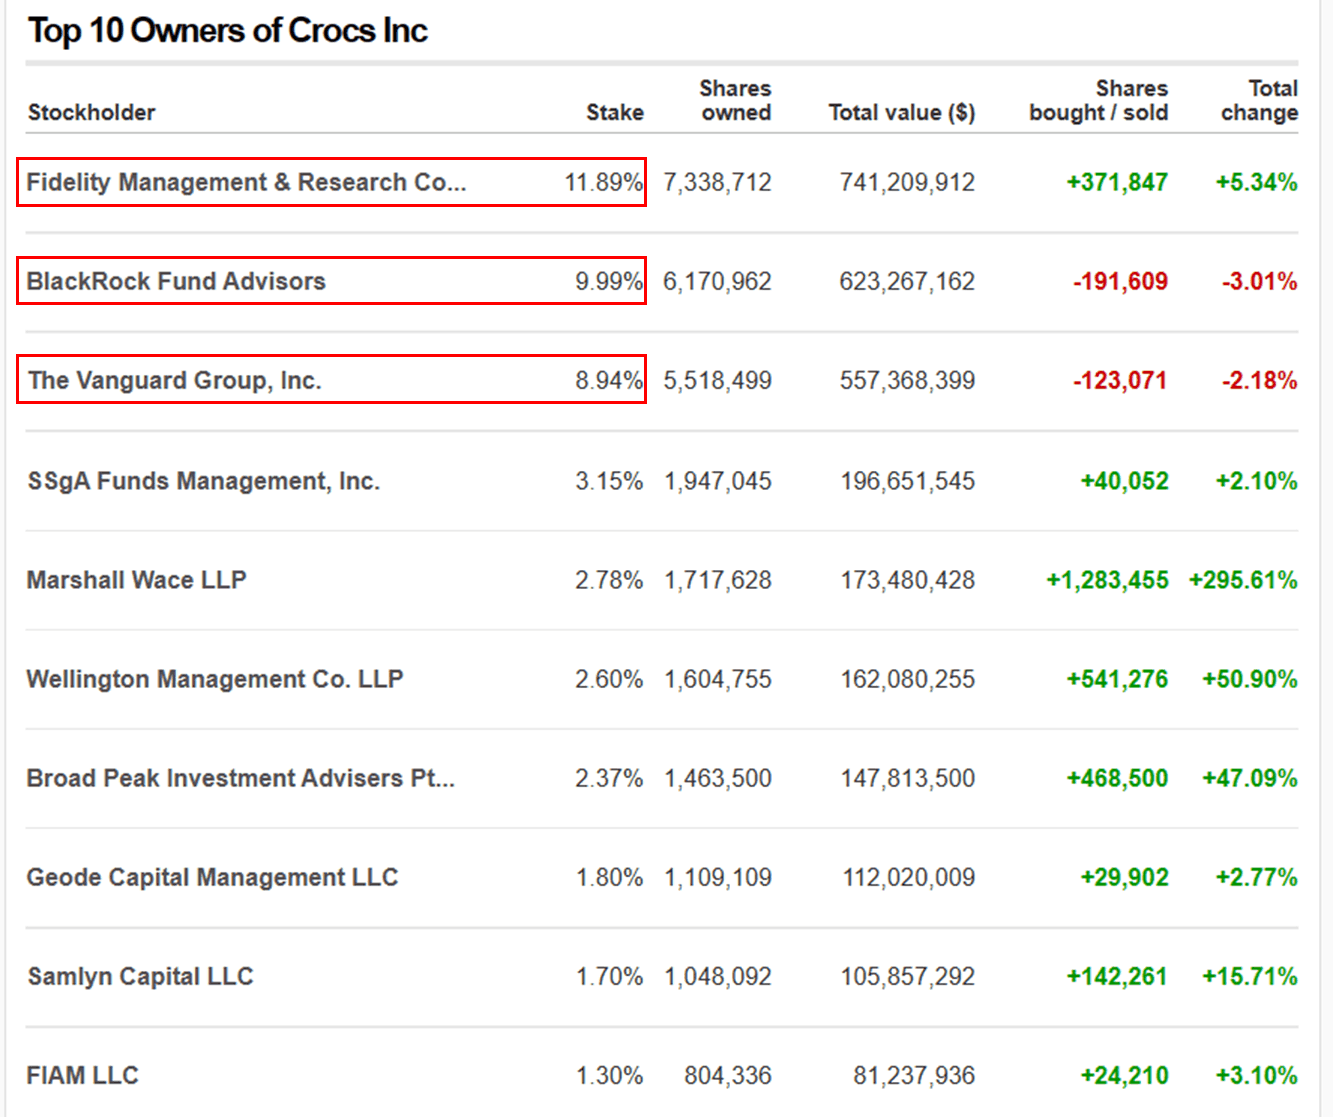Click shares sold value -123,071
Image resolution: width=1333 pixels, height=1117 pixels.
click(x=1120, y=380)
